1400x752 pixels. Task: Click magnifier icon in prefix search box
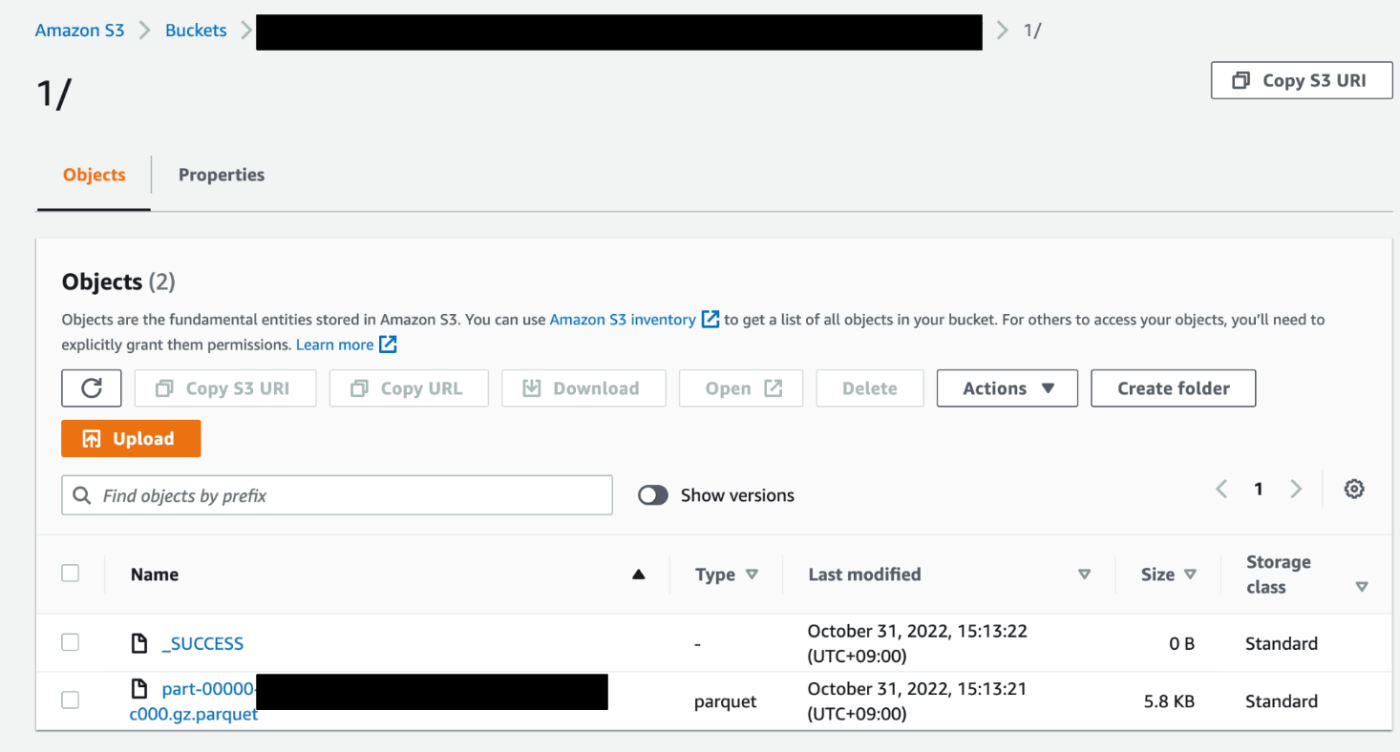coord(82,495)
